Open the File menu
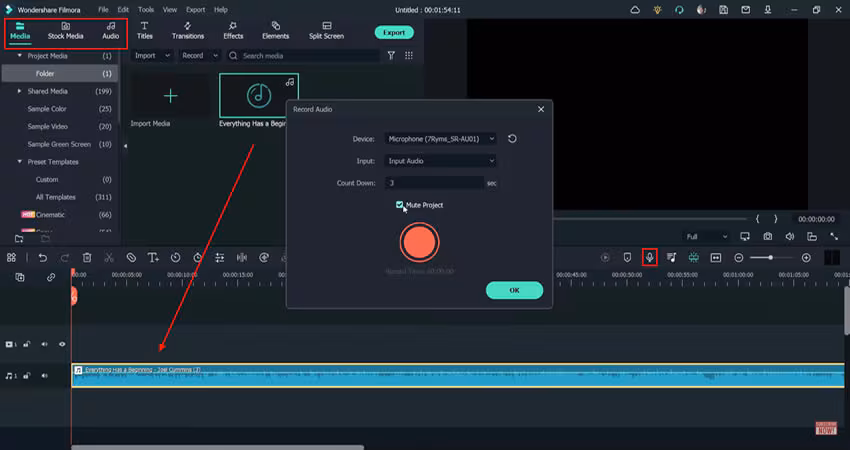The width and height of the screenshot is (850, 450). coord(103,10)
